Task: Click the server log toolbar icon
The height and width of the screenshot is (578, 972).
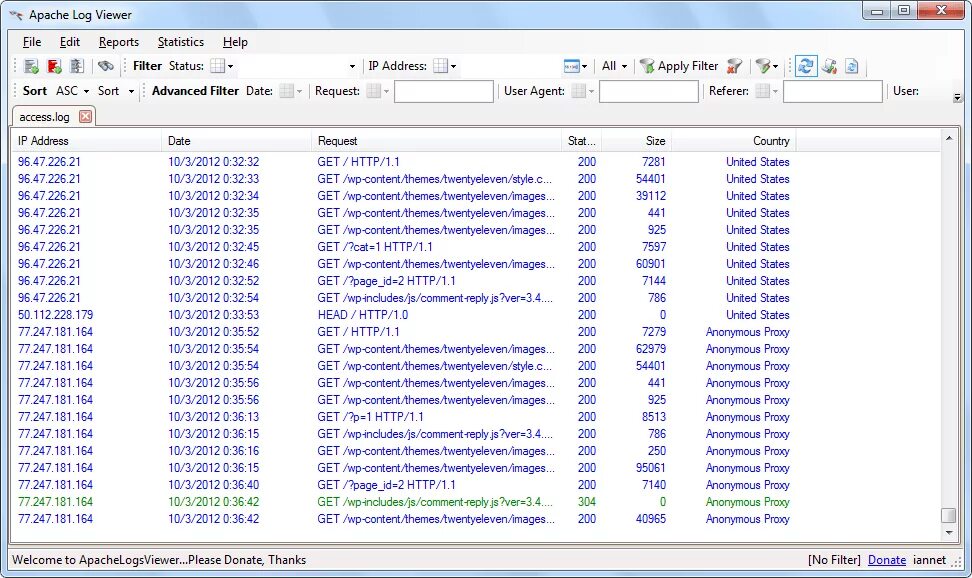Action: [x=77, y=66]
